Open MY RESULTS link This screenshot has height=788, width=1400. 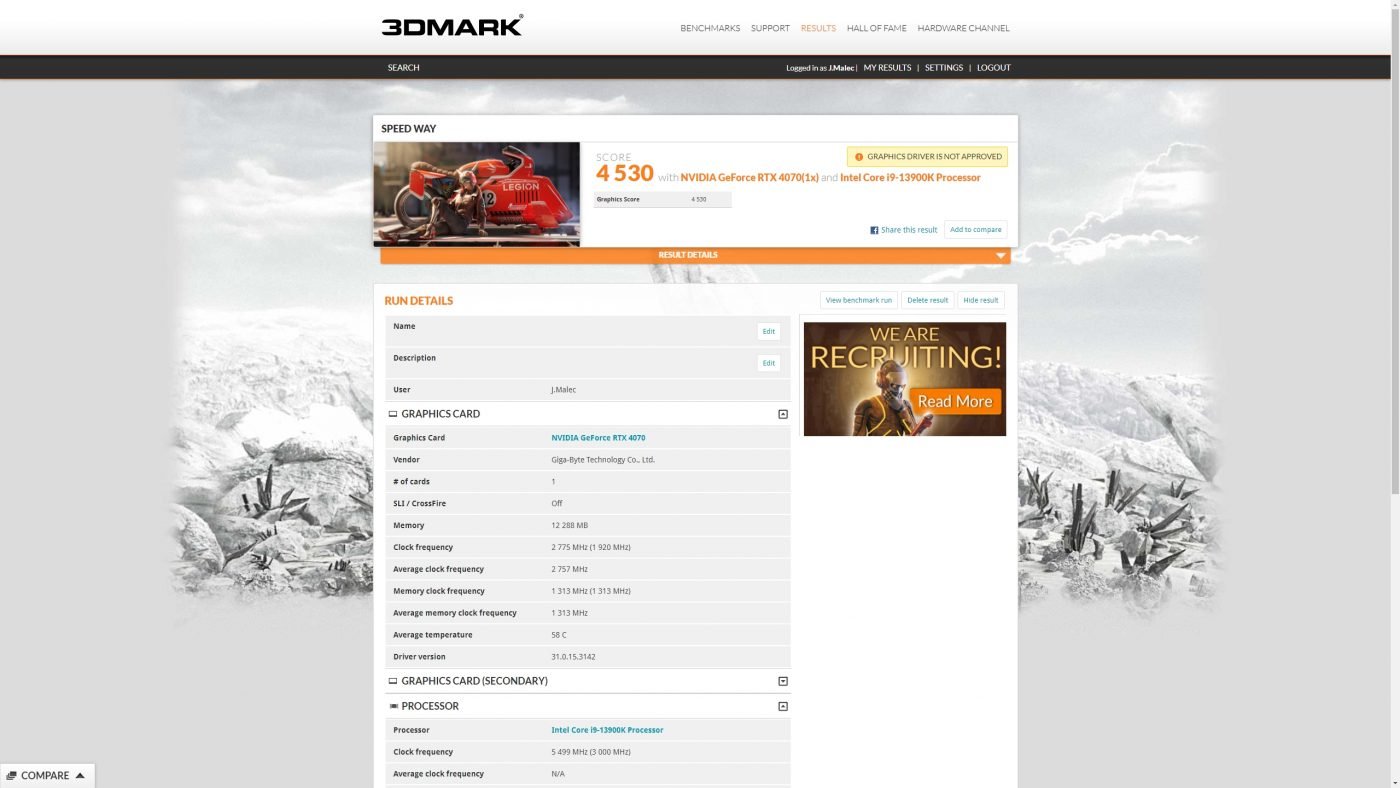887,68
